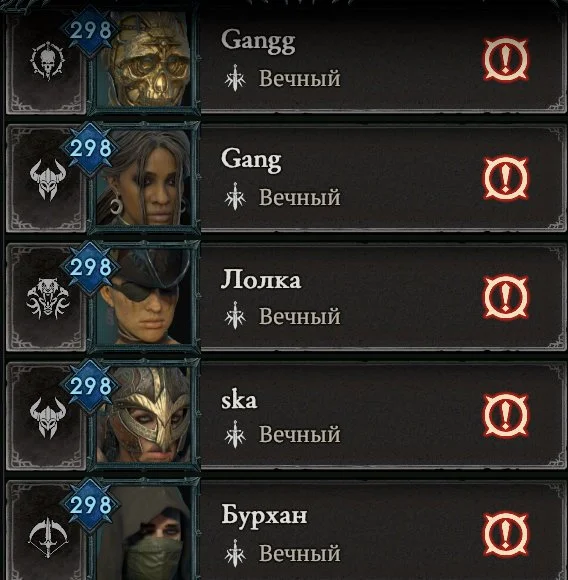This screenshot has height=580, width=568.
Task: Open the warning icon on Лолка's row
Action: tap(506, 297)
